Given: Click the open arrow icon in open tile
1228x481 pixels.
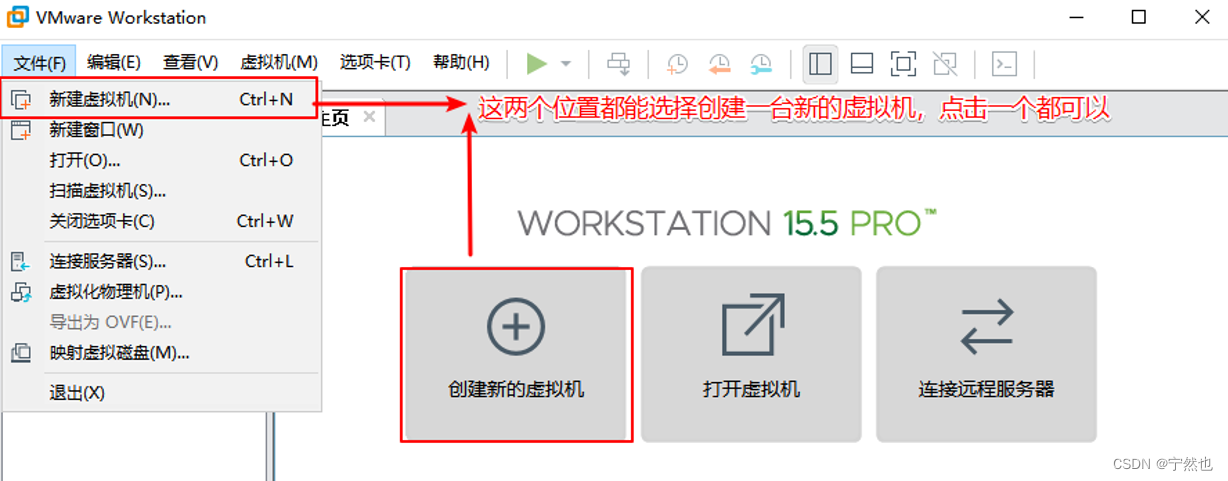Looking at the screenshot, I should click(753, 324).
